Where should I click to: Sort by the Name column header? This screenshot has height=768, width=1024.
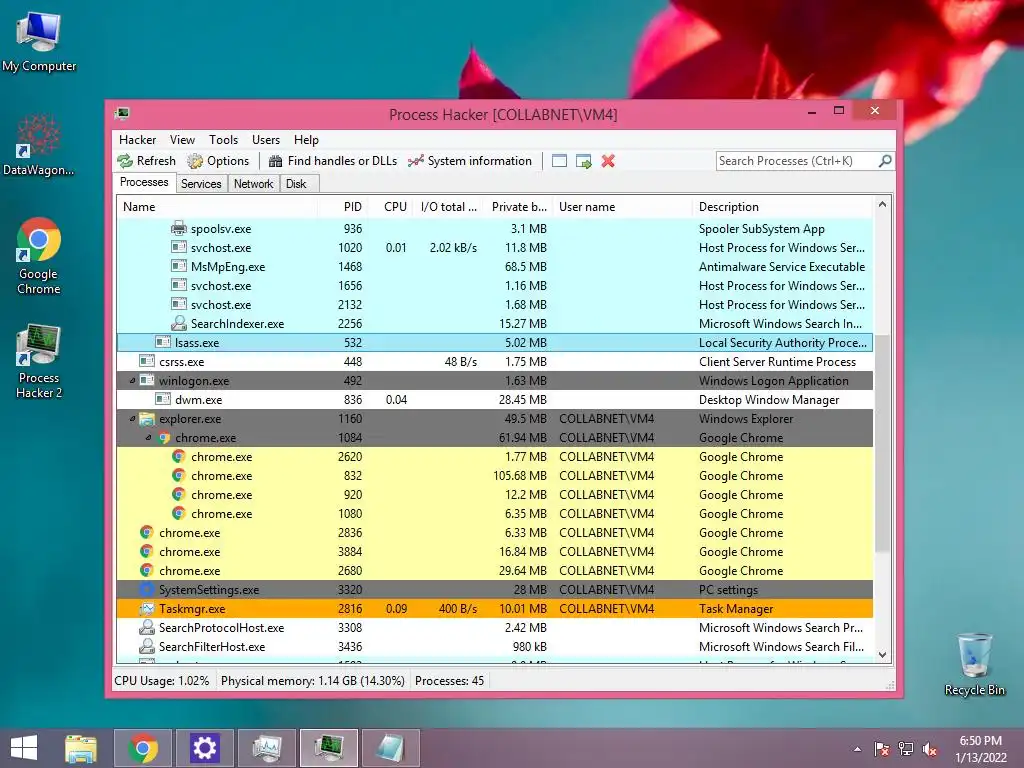point(217,207)
